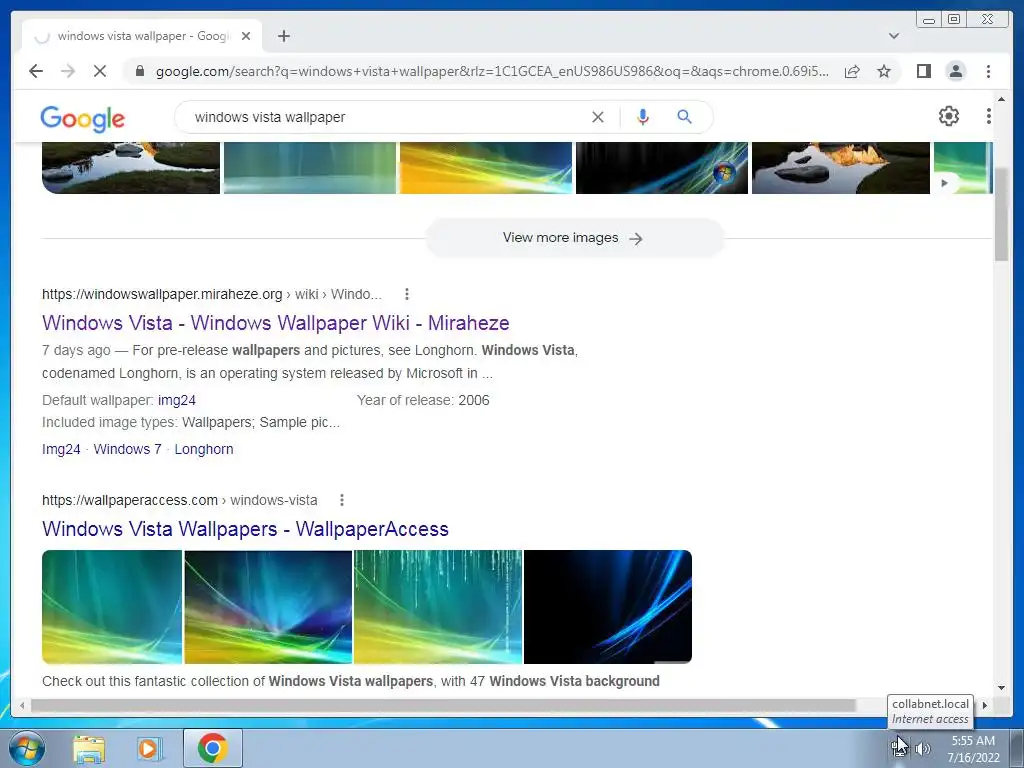Open the first lake rocks carousel thumbnail
The width and height of the screenshot is (1024, 768).
point(131,167)
